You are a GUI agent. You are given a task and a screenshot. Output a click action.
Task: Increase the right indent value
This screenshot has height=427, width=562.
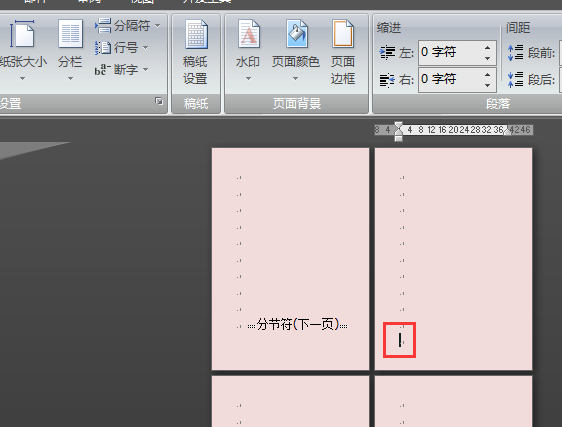click(487, 75)
